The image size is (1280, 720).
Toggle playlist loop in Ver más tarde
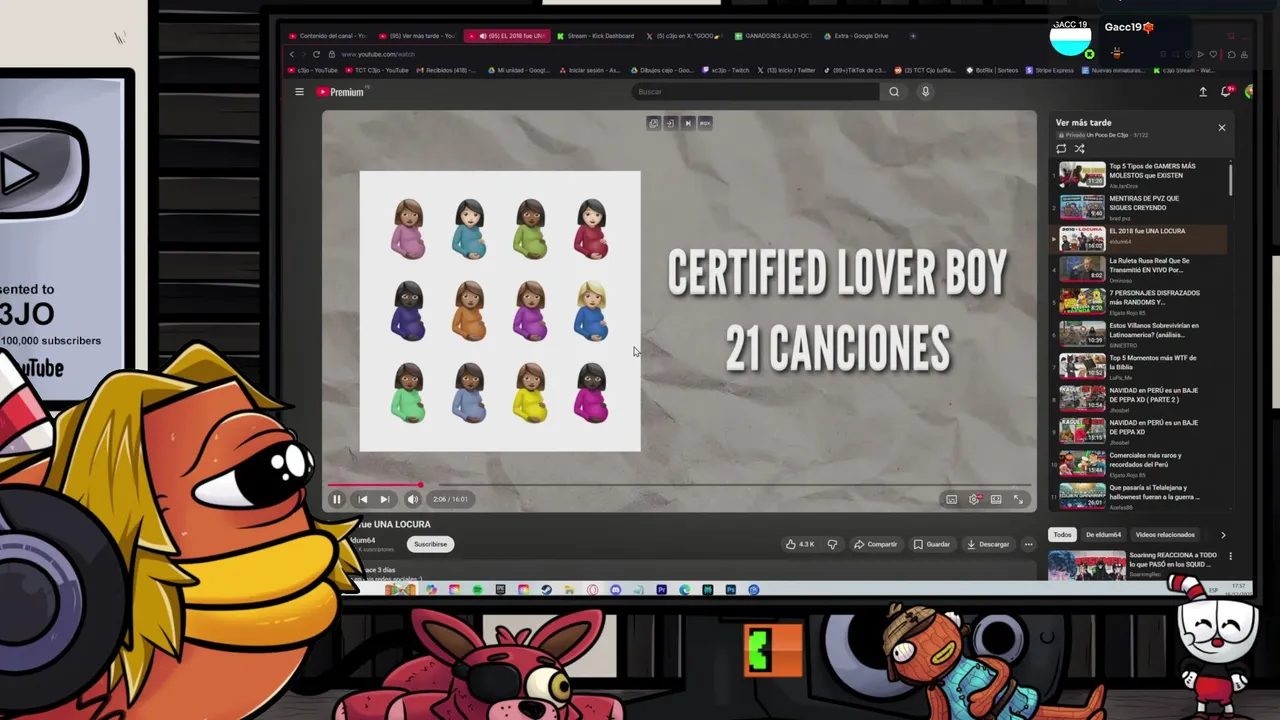[x=1061, y=149]
